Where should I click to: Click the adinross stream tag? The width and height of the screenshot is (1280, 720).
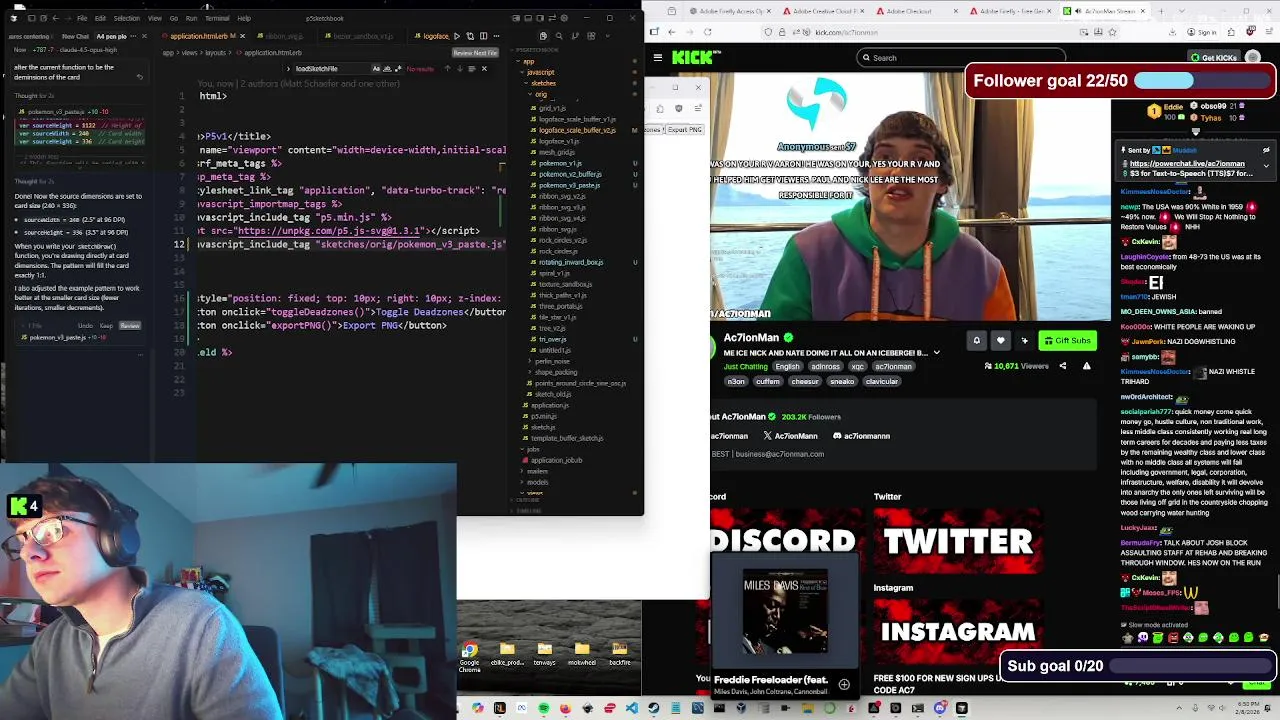[825, 366]
